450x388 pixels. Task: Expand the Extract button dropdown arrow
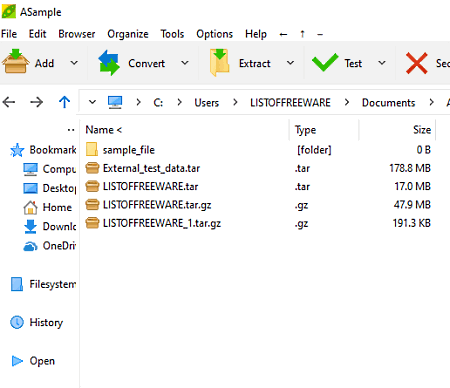click(290, 63)
